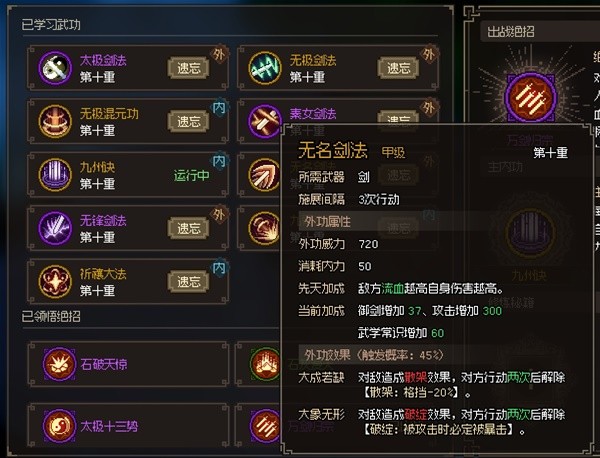Click the 外 tag on 太极剑法
This screenshot has height=458, width=600.
pyautogui.click(x=219, y=54)
